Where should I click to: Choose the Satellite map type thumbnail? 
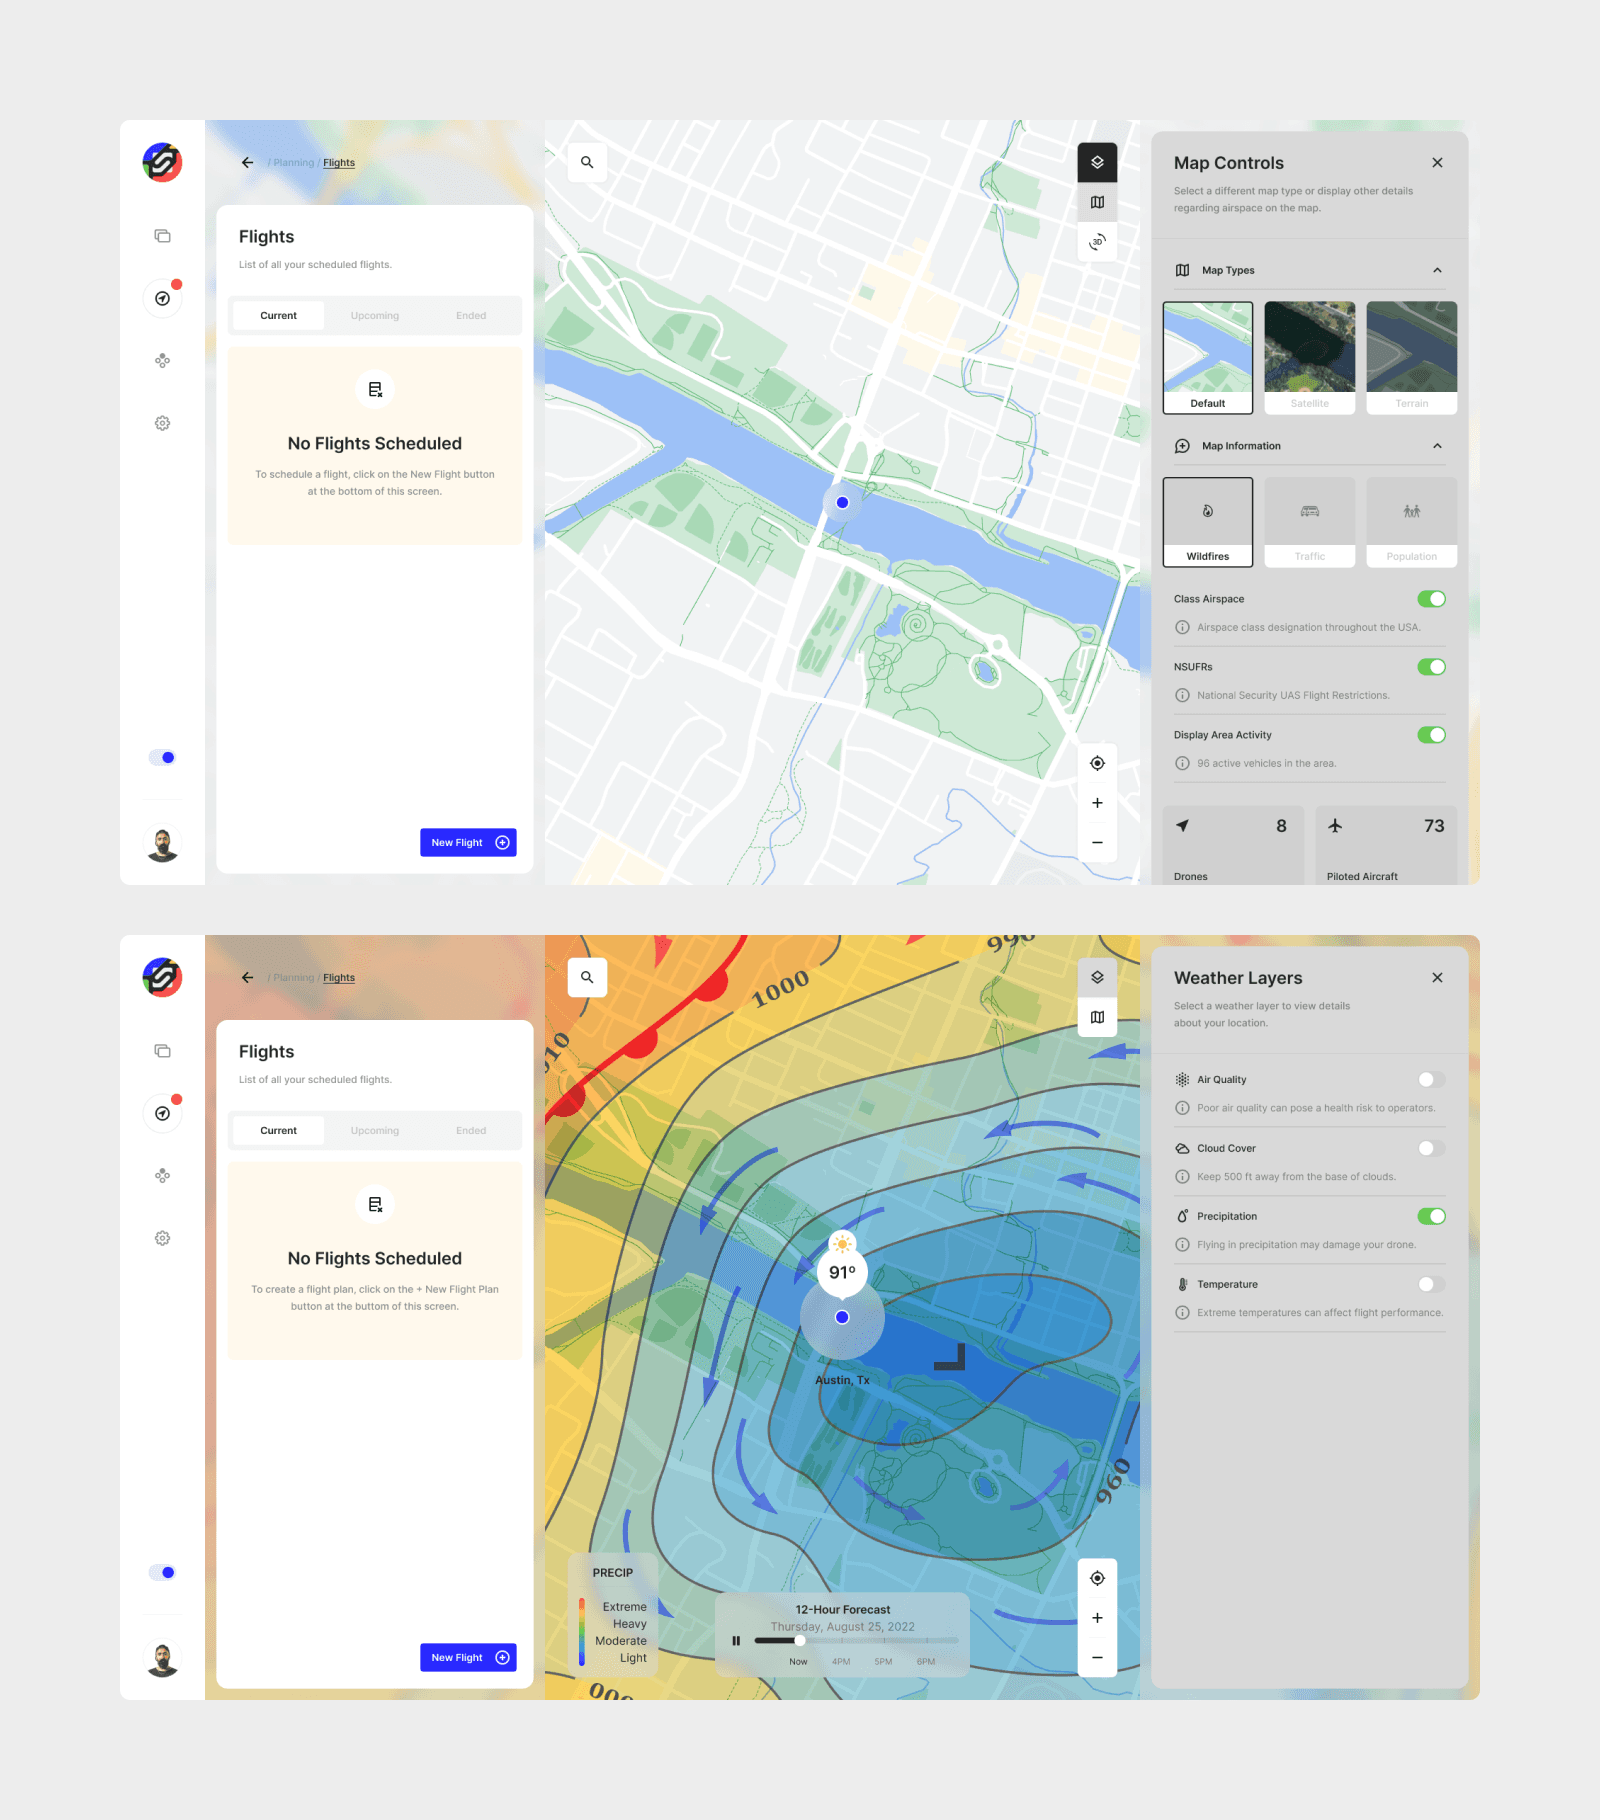coord(1310,358)
